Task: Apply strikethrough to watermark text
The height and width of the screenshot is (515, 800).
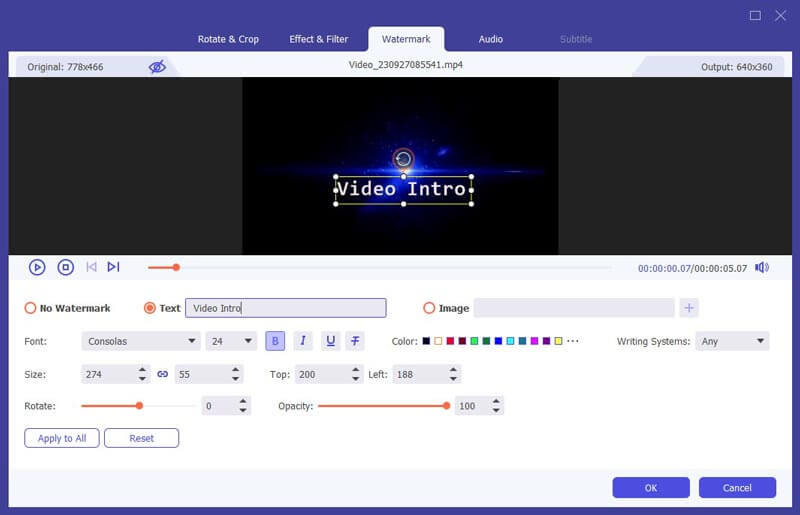Action: pos(355,341)
